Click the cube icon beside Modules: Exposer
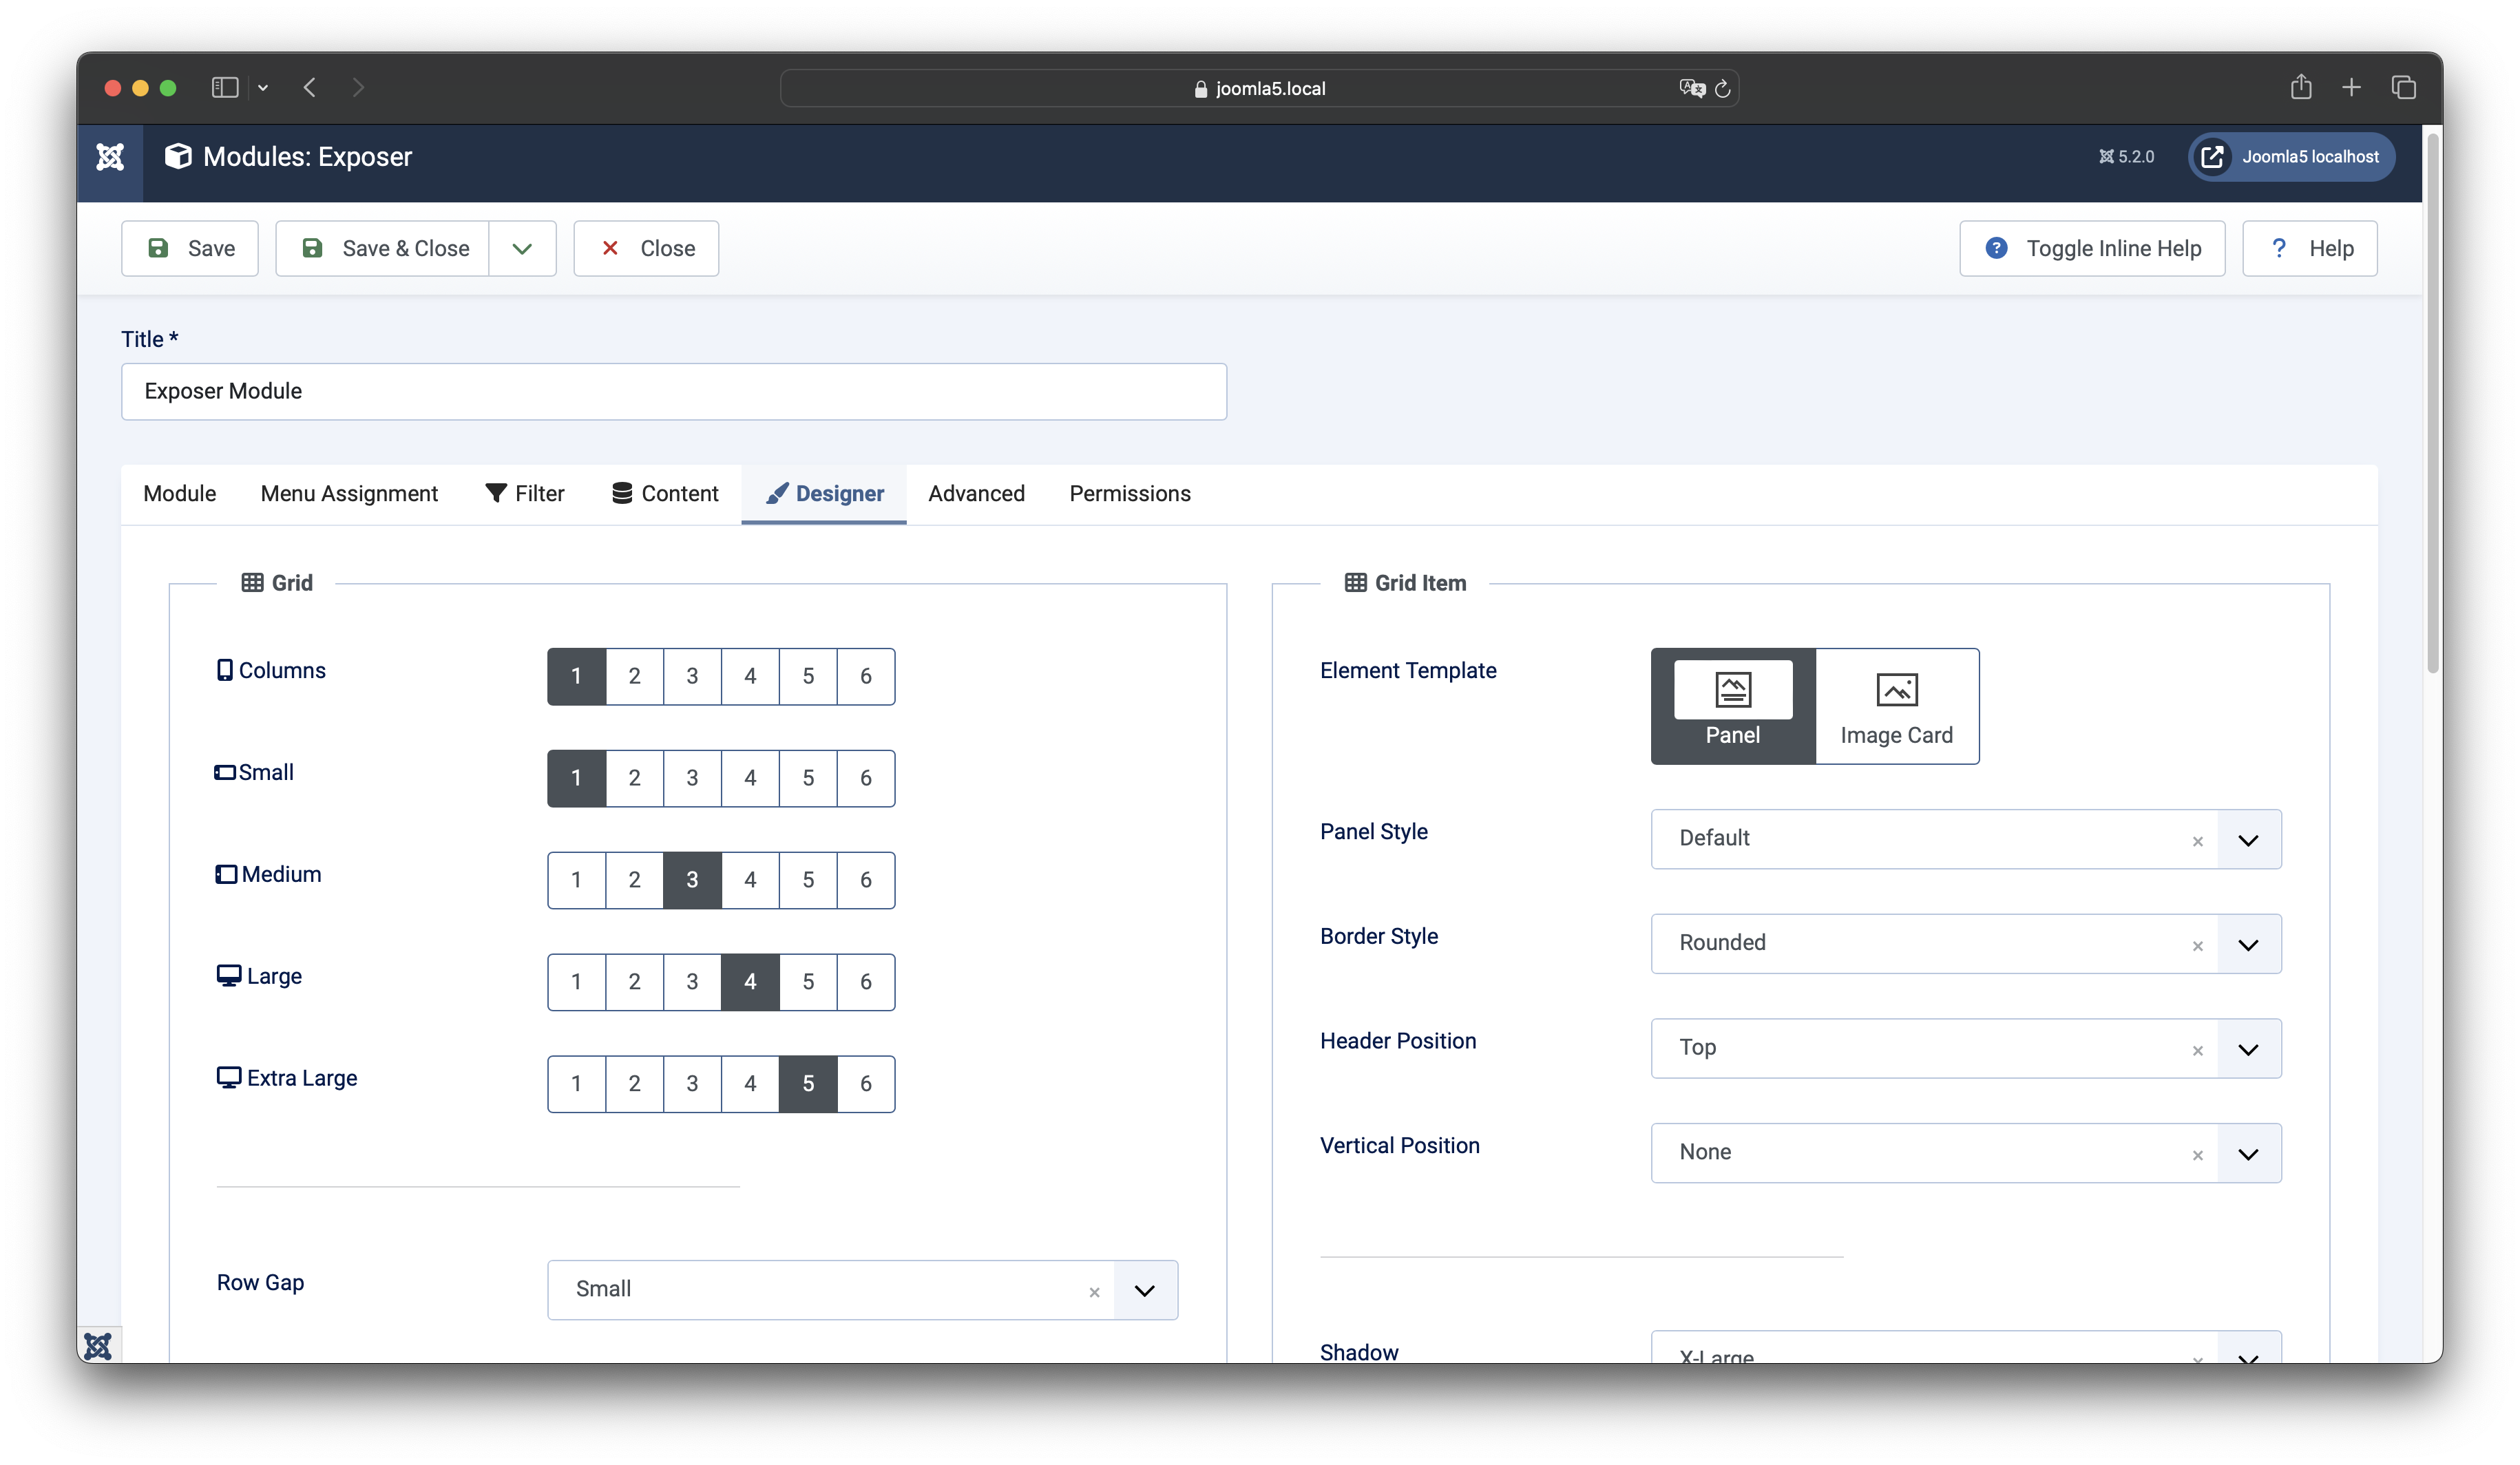 tap(178, 156)
